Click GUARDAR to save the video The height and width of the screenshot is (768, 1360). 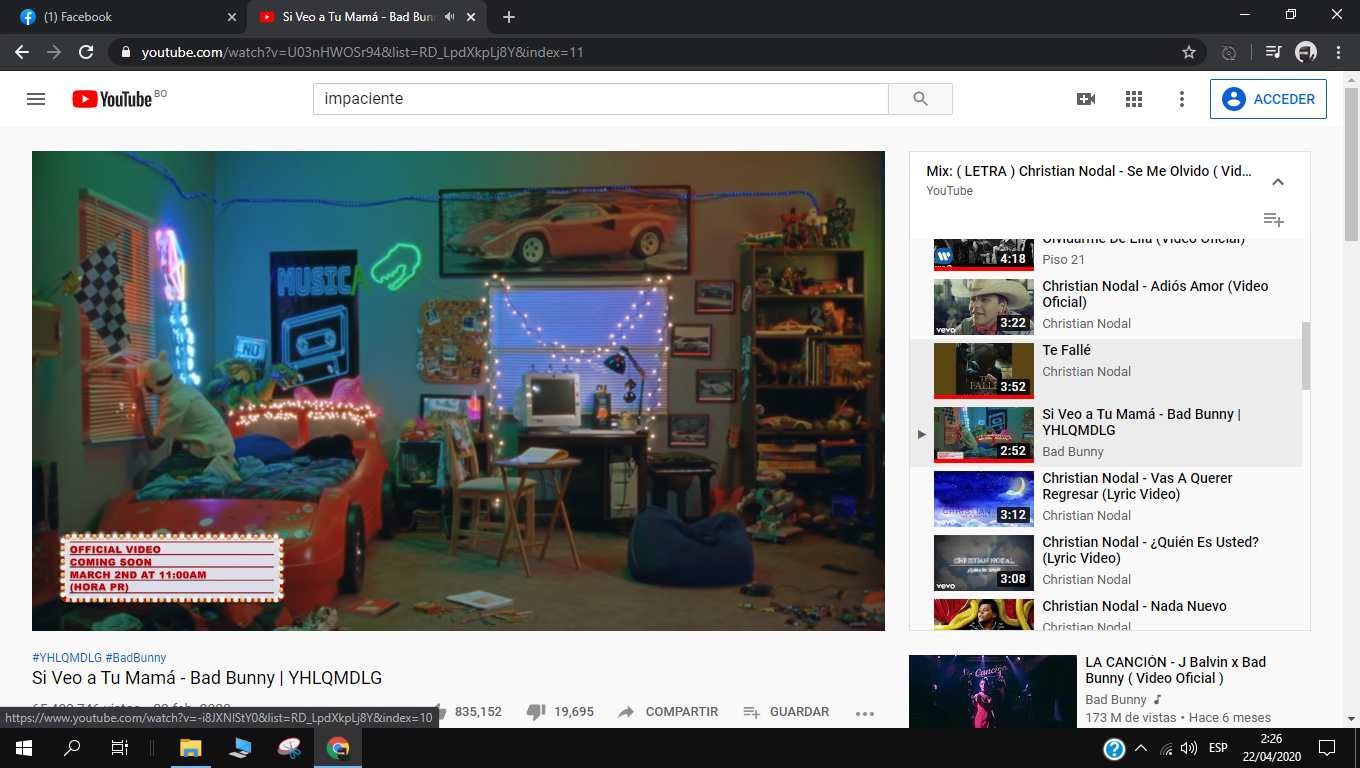point(786,712)
